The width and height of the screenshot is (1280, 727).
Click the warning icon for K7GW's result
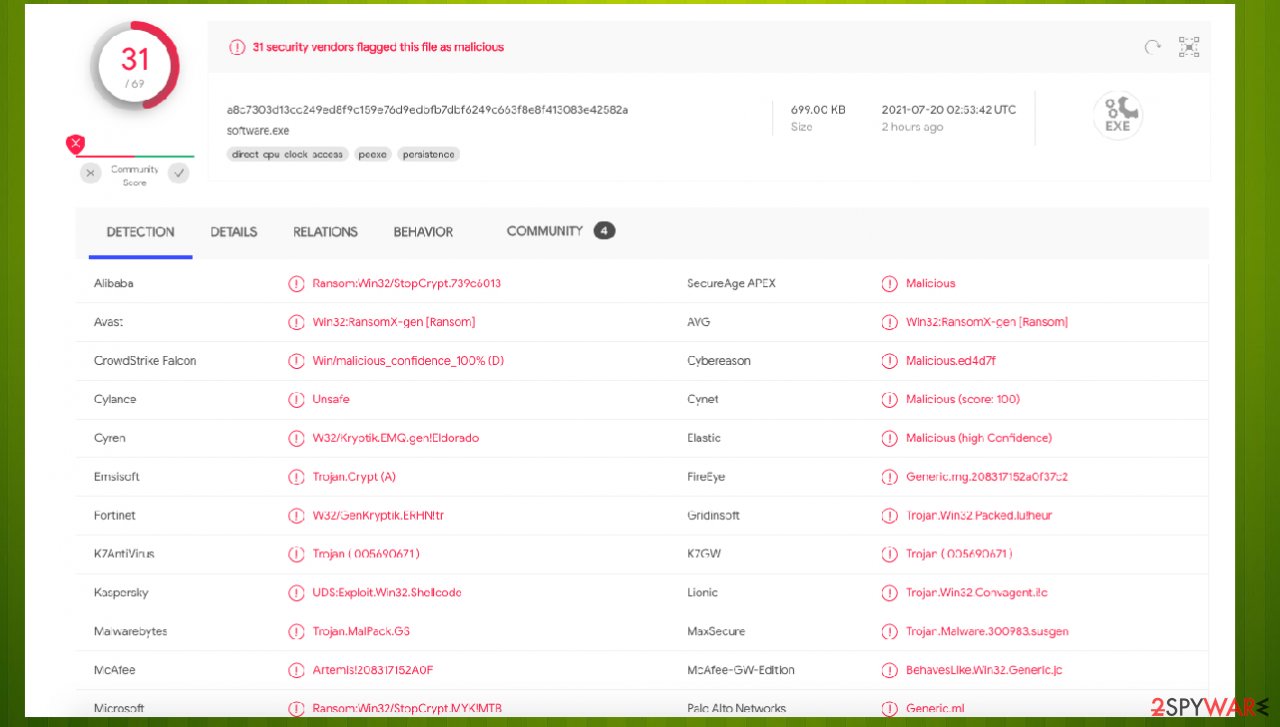pos(889,554)
